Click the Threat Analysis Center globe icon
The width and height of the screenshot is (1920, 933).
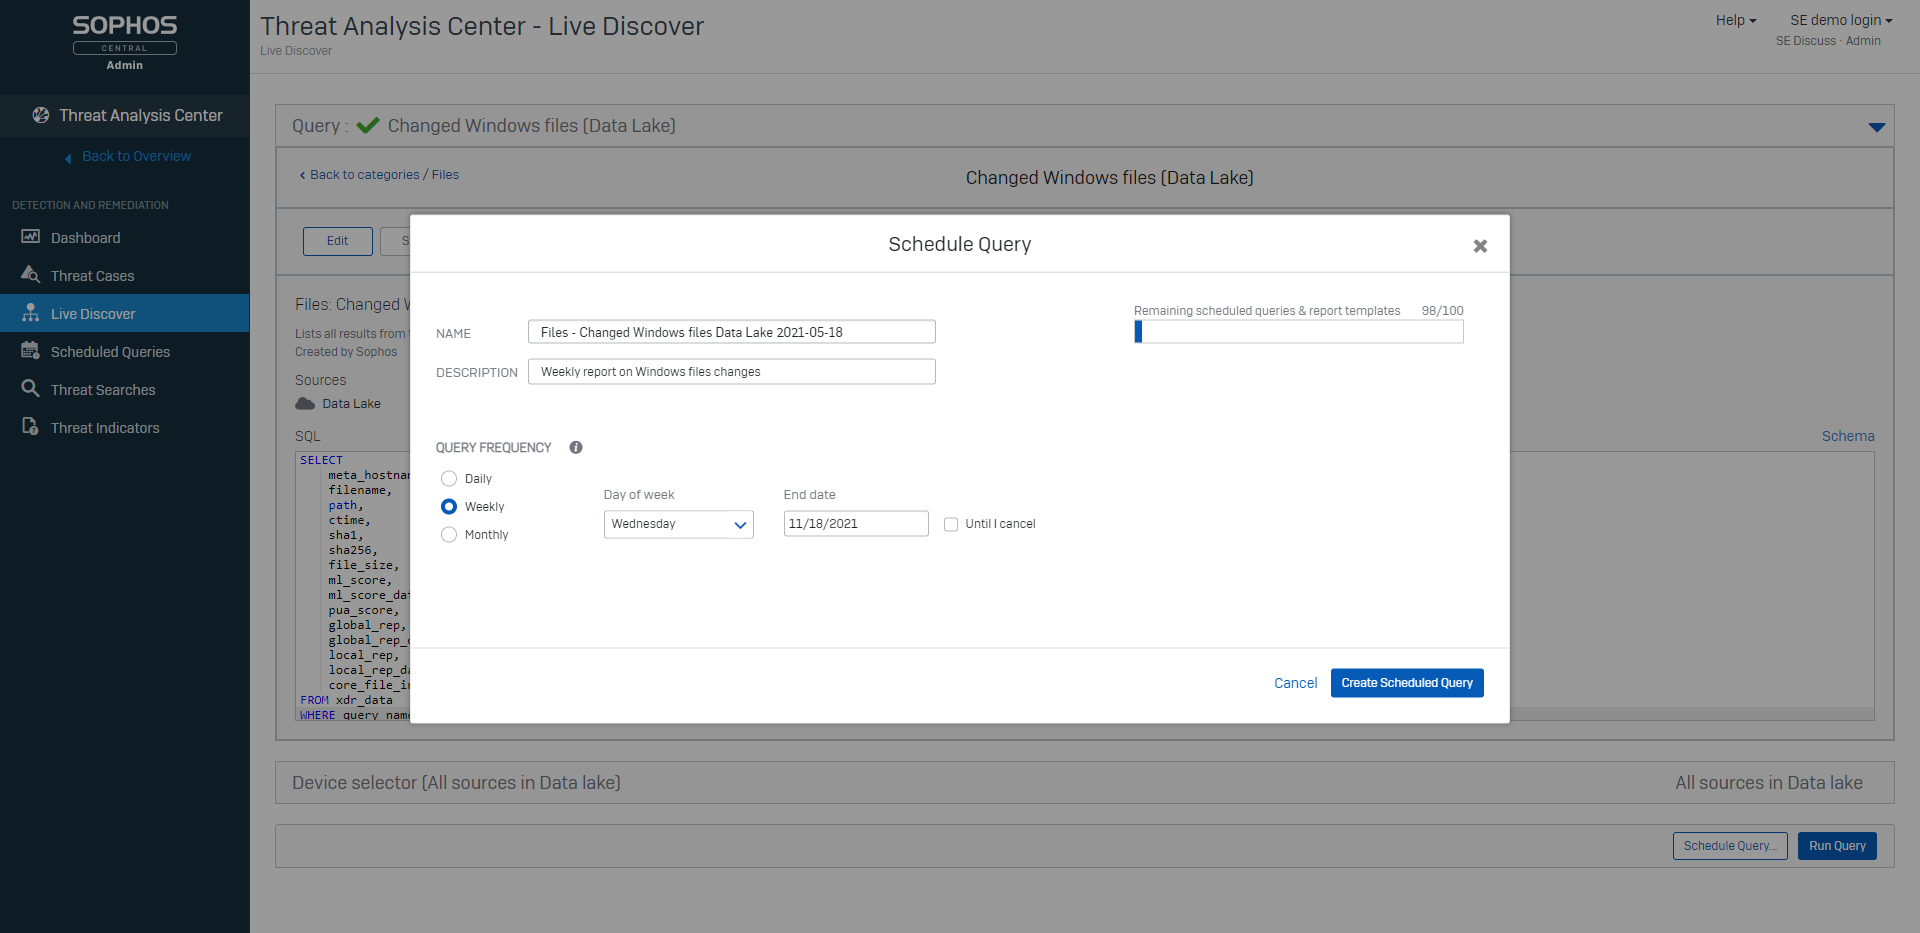click(x=41, y=115)
